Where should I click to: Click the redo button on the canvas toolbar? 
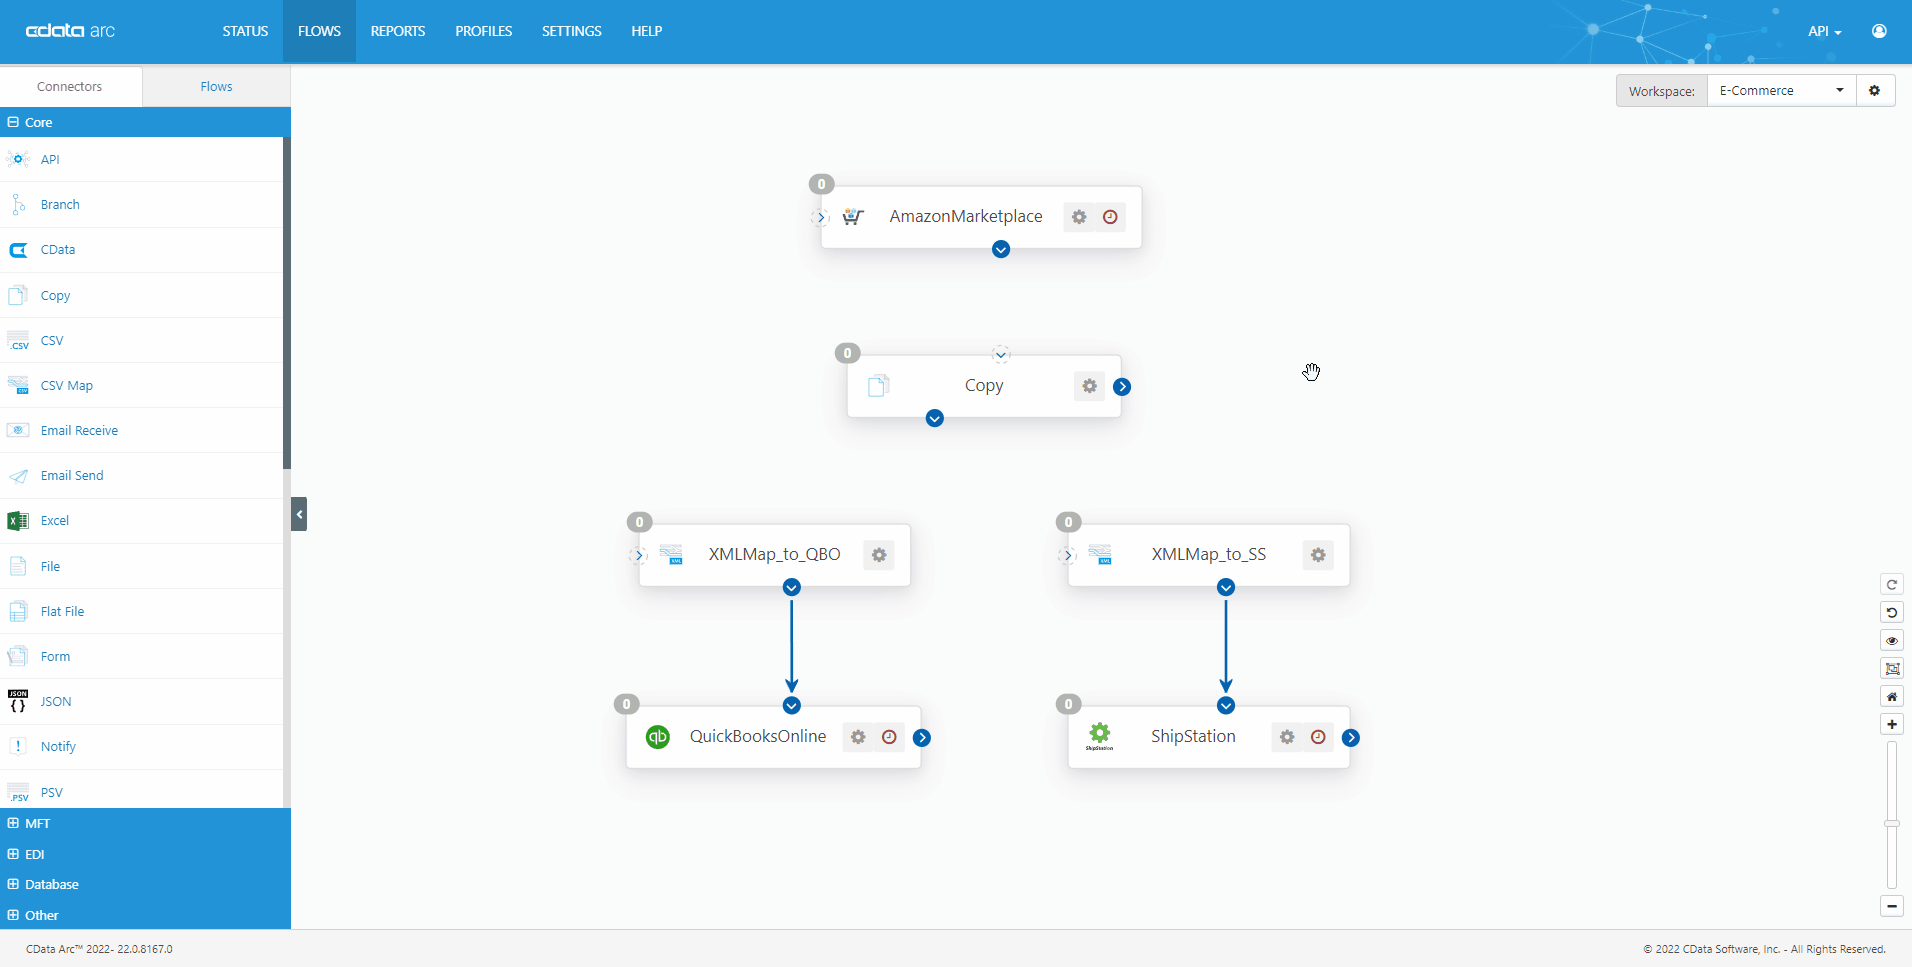pyautogui.click(x=1892, y=585)
